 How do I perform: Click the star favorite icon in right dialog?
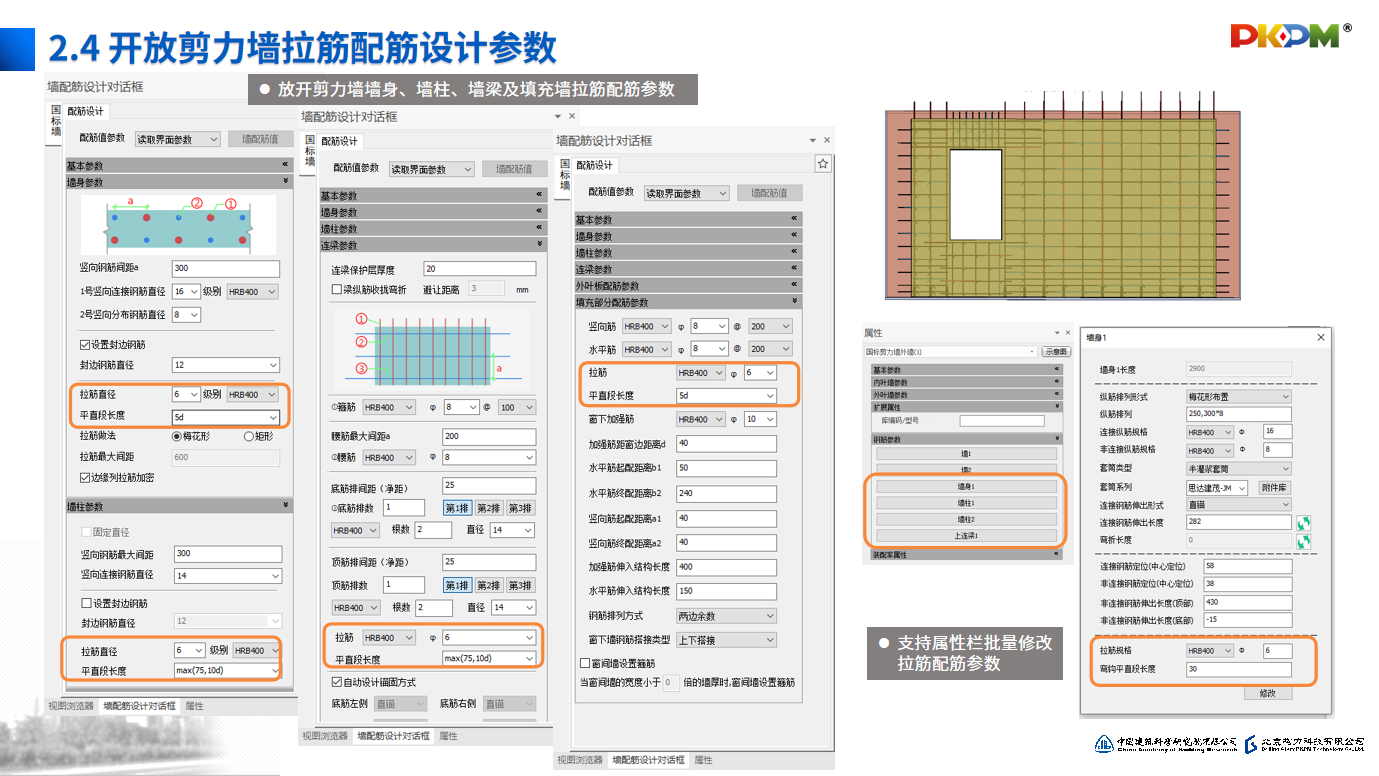(822, 164)
